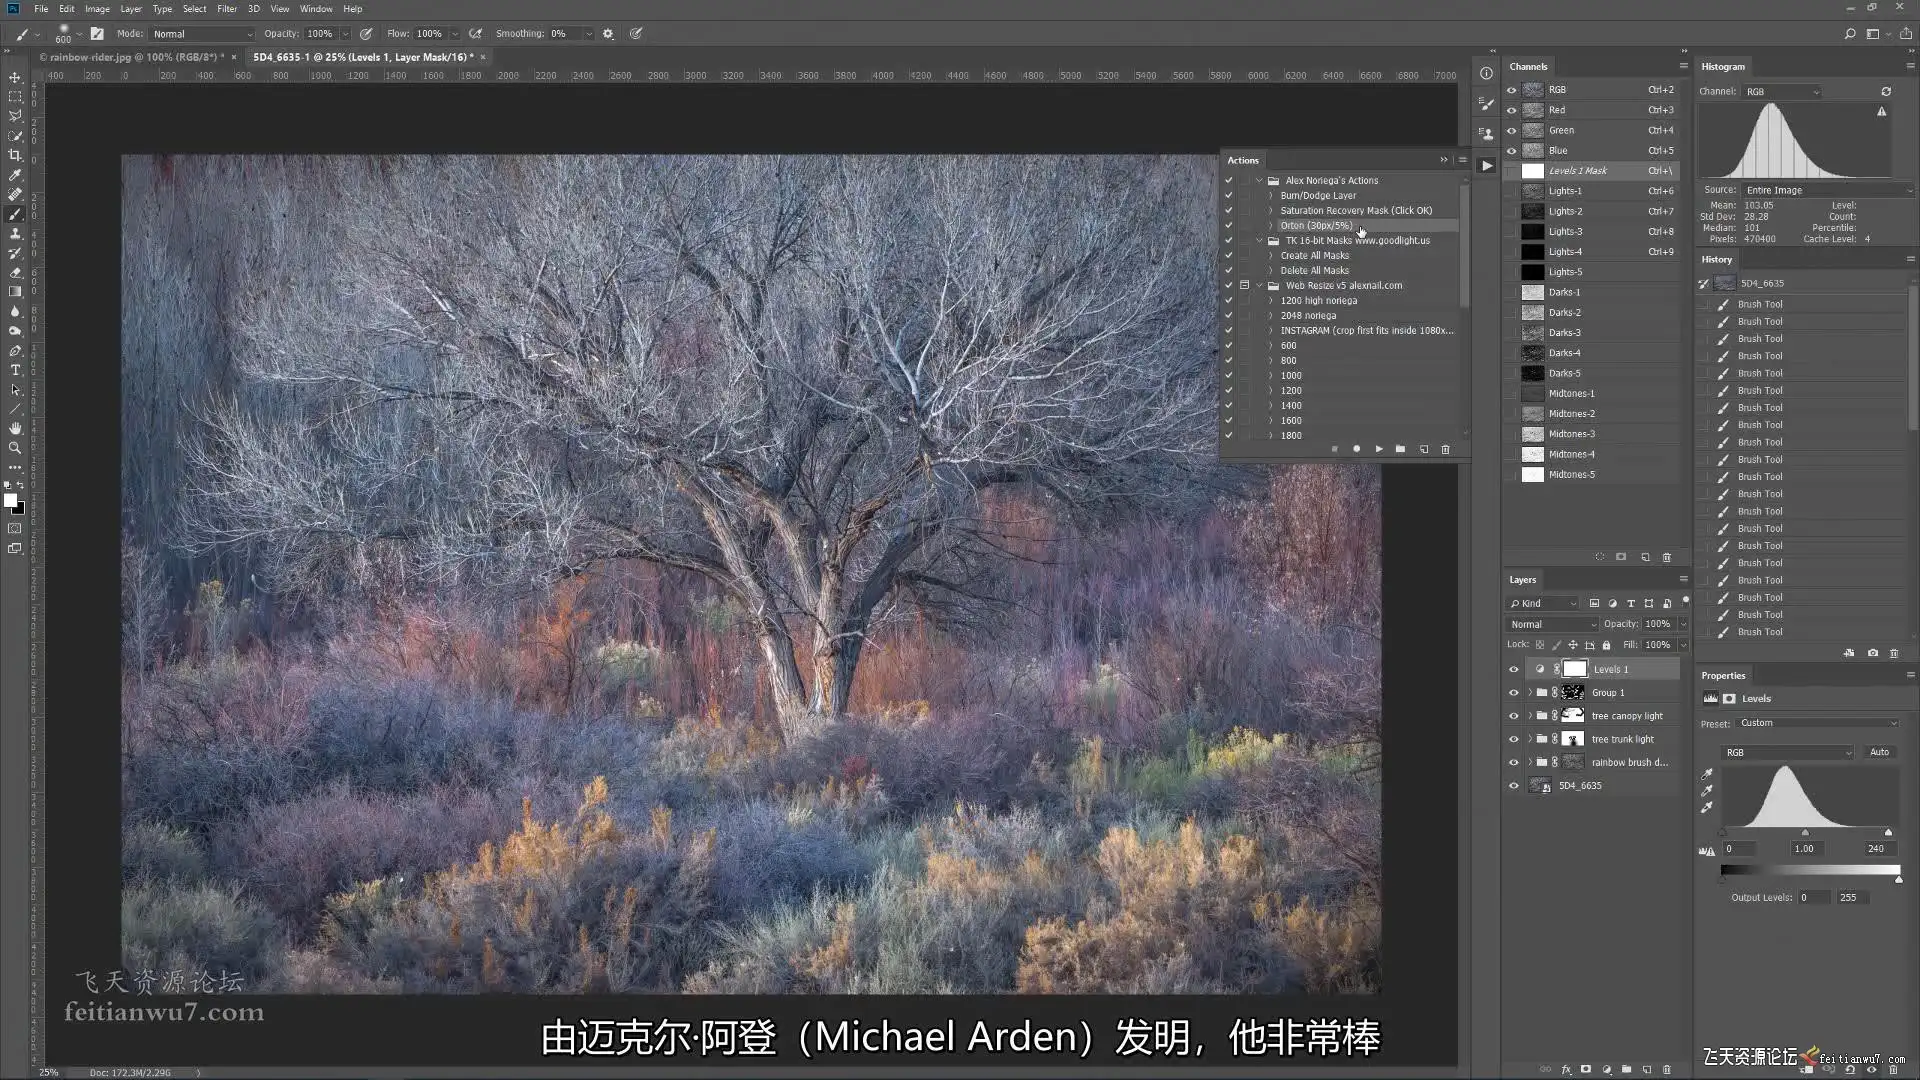
Task: Select the Type tool
Action: pyautogui.click(x=15, y=370)
